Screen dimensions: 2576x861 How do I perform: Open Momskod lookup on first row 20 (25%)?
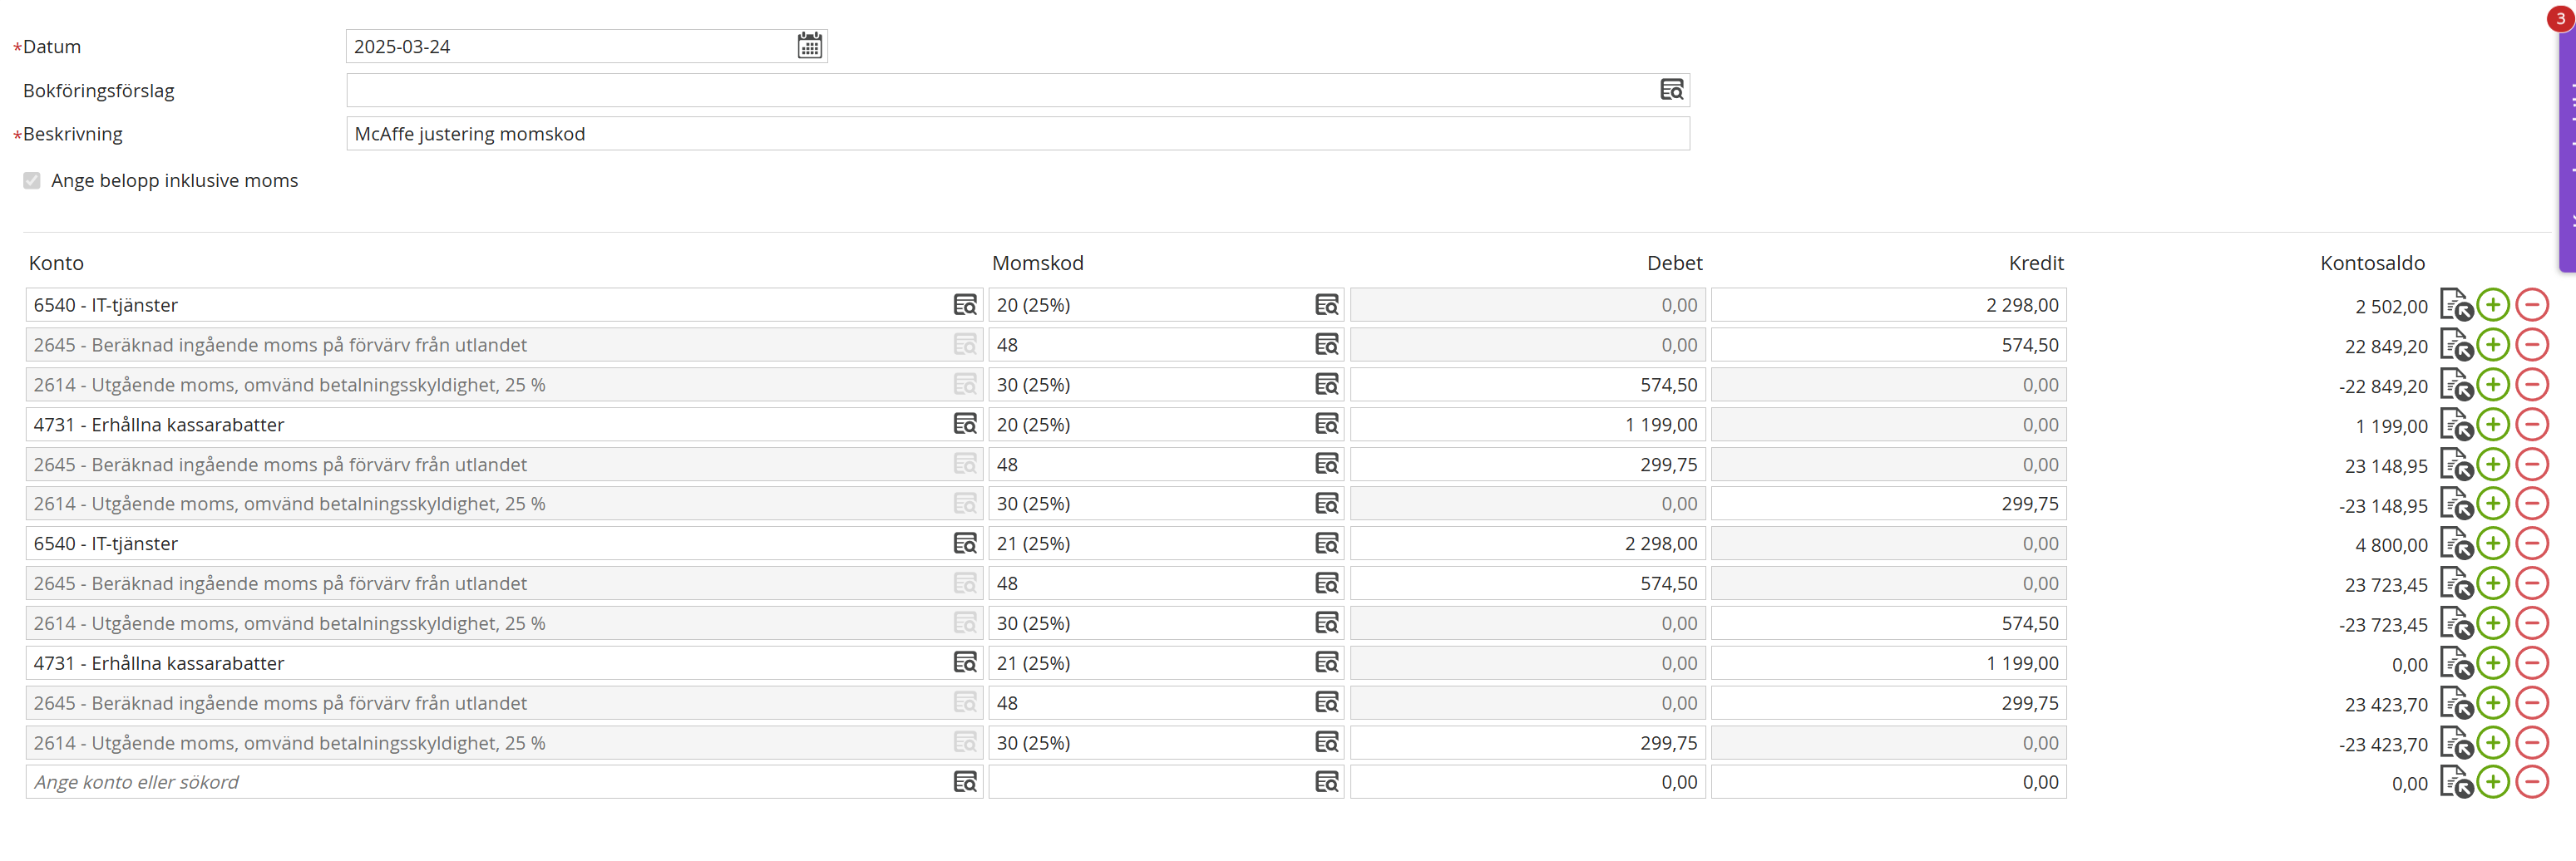pyautogui.click(x=1326, y=305)
